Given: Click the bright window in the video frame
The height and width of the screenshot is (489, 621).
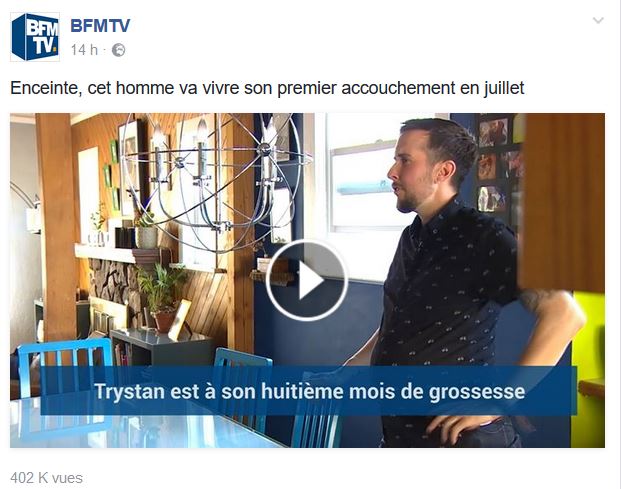Looking at the screenshot, I should click(x=358, y=186).
